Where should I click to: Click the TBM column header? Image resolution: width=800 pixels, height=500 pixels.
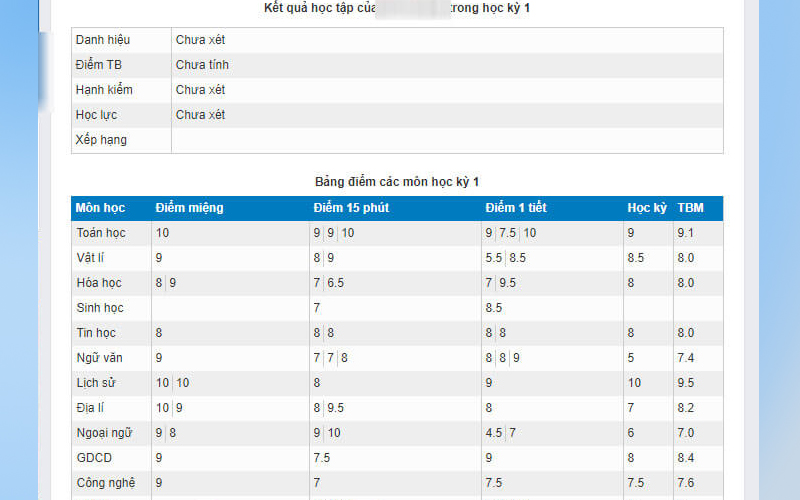point(691,208)
